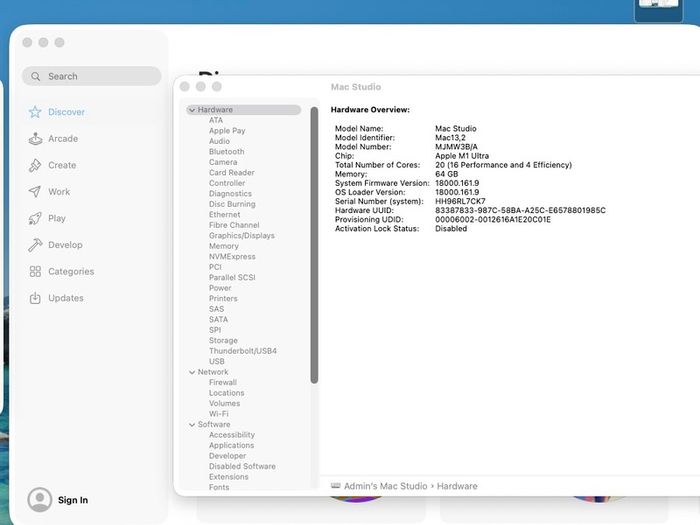The height and width of the screenshot is (525, 700).
Task: Click the Categories grid icon in App Store
Action: [35, 271]
